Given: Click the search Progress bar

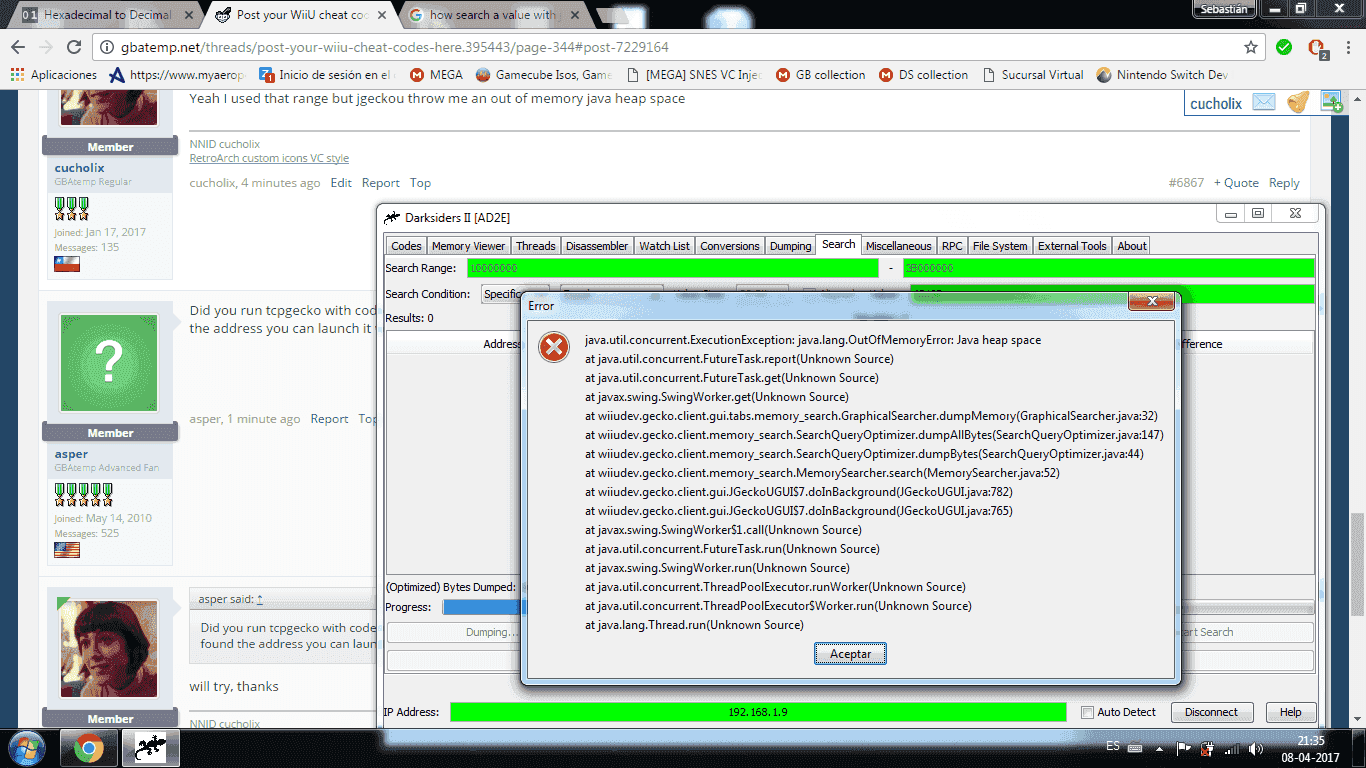Looking at the screenshot, I should (x=878, y=607).
